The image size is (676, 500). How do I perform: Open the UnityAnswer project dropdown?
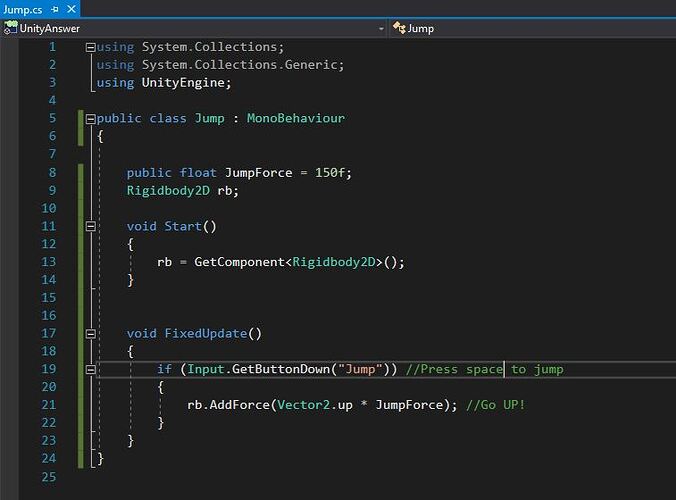(381, 29)
